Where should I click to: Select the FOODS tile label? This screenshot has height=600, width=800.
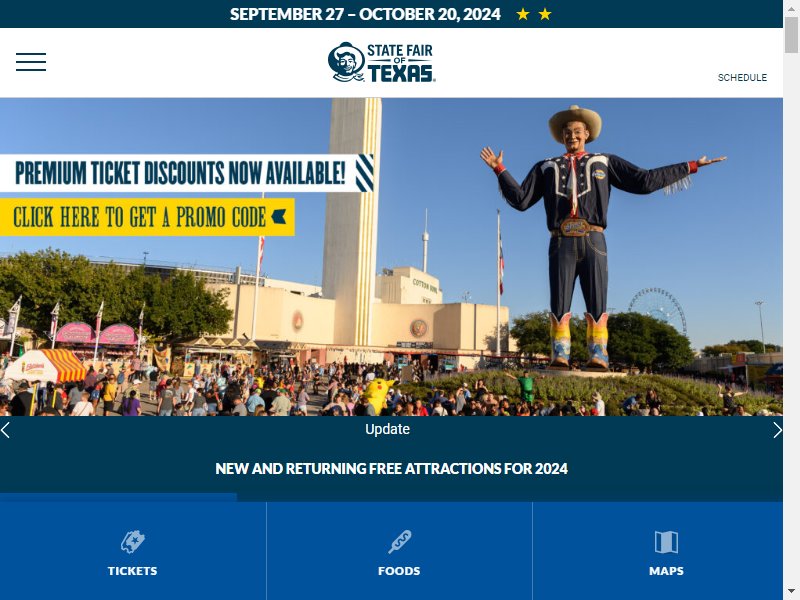399,571
